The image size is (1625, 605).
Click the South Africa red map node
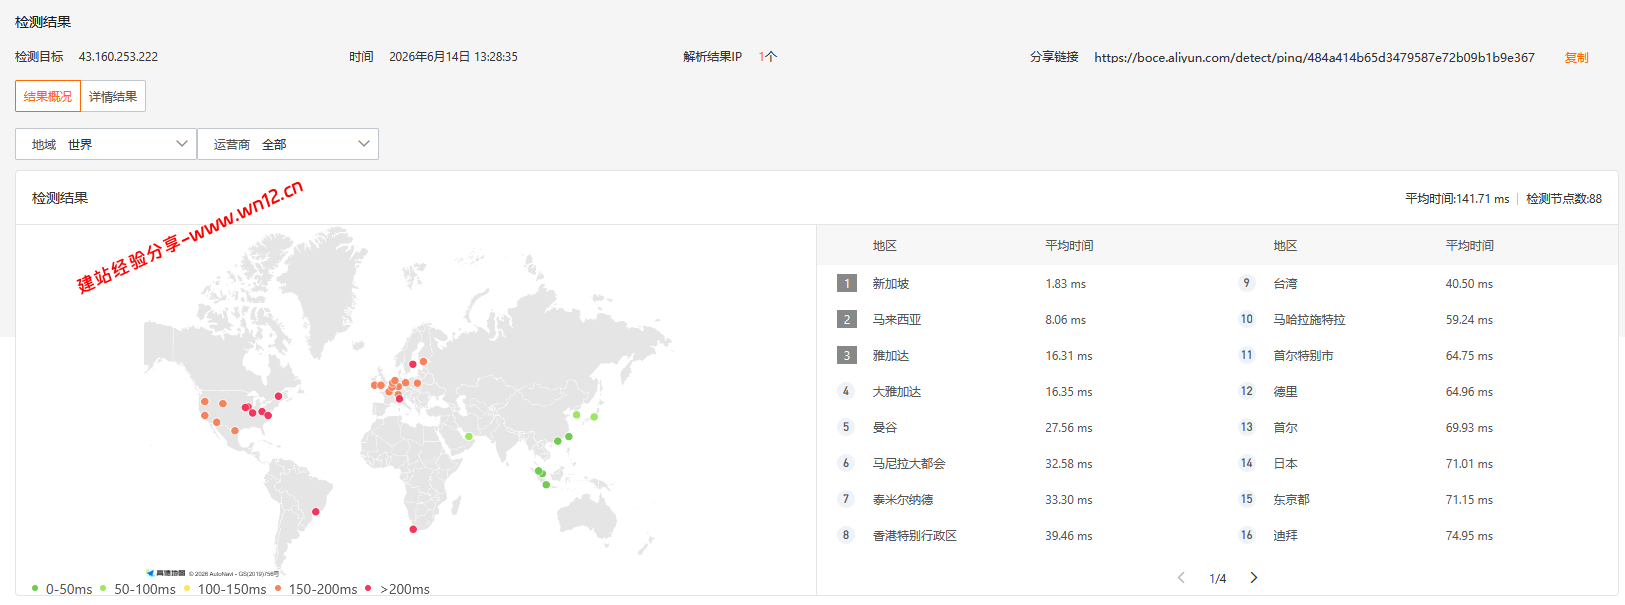[x=413, y=529]
